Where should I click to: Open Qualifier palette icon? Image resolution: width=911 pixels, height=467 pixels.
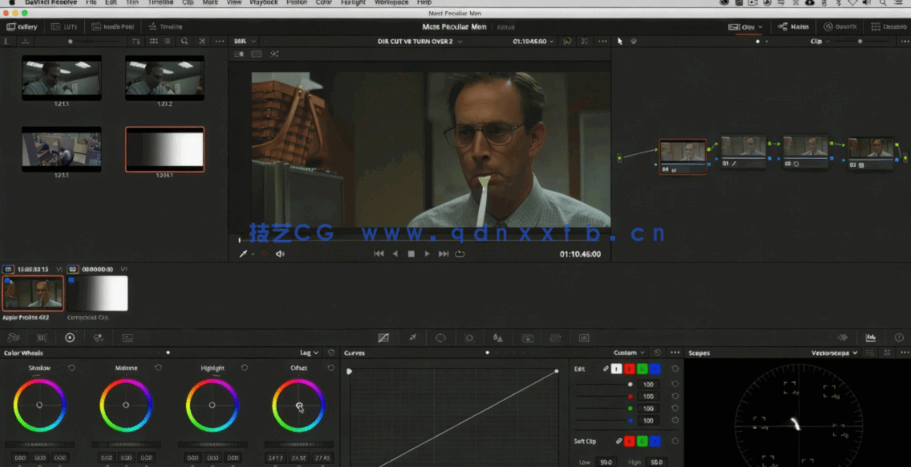coord(413,337)
